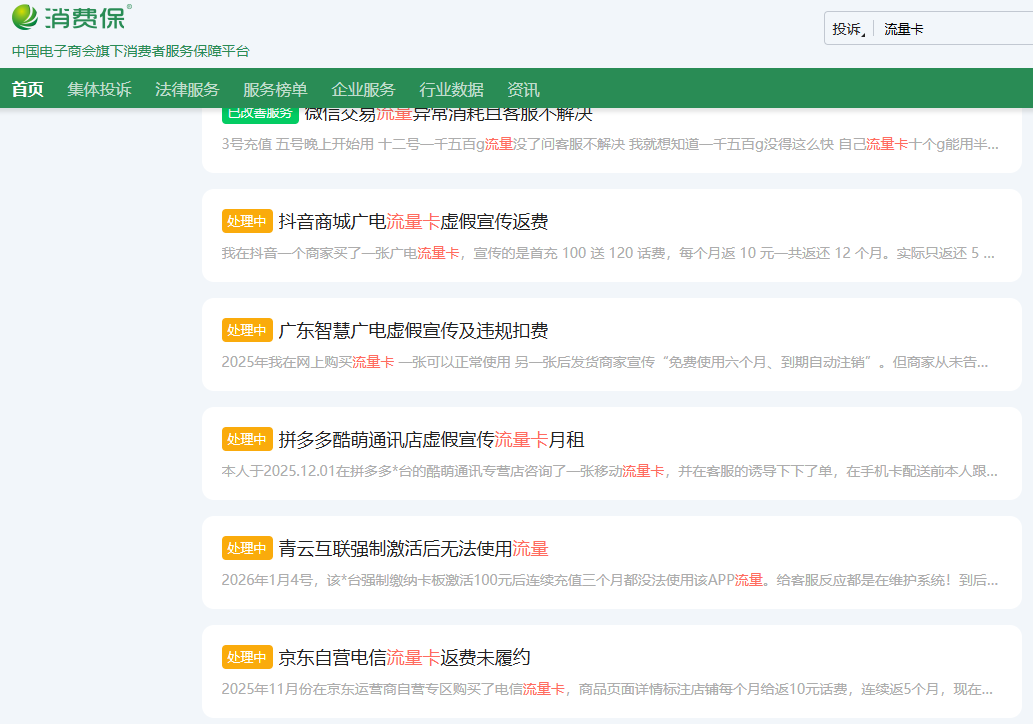Screen dimensions: 1033x724
Task: Navigate to 企业服务 in the top menu
Action: (363, 89)
